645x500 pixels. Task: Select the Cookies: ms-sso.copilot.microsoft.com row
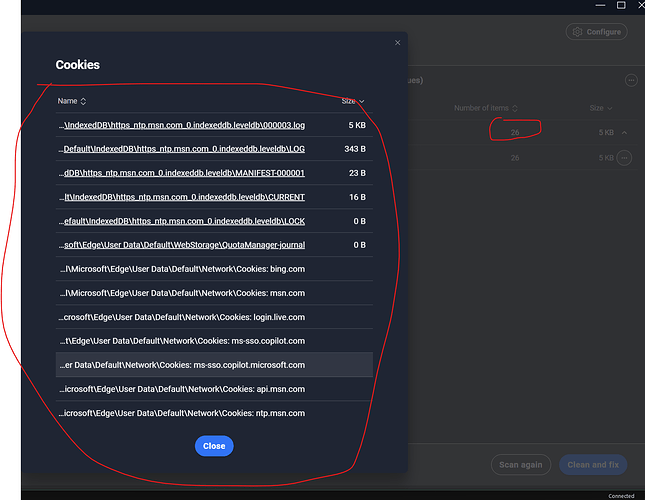click(x=214, y=365)
